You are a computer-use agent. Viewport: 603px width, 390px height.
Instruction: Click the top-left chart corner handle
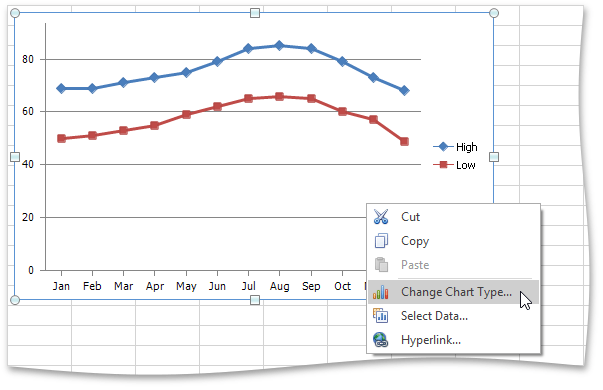pyautogui.click(x=15, y=13)
